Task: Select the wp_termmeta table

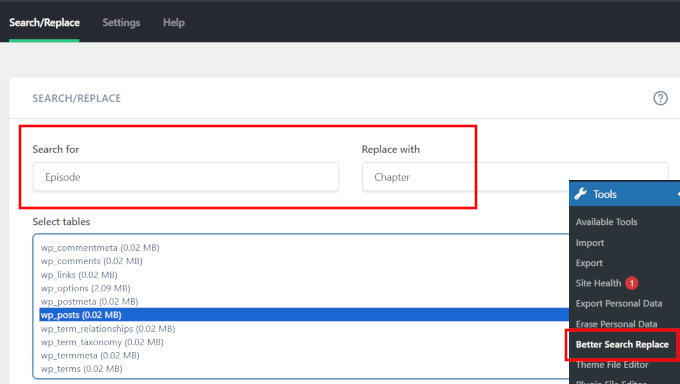Action: click(x=90, y=355)
